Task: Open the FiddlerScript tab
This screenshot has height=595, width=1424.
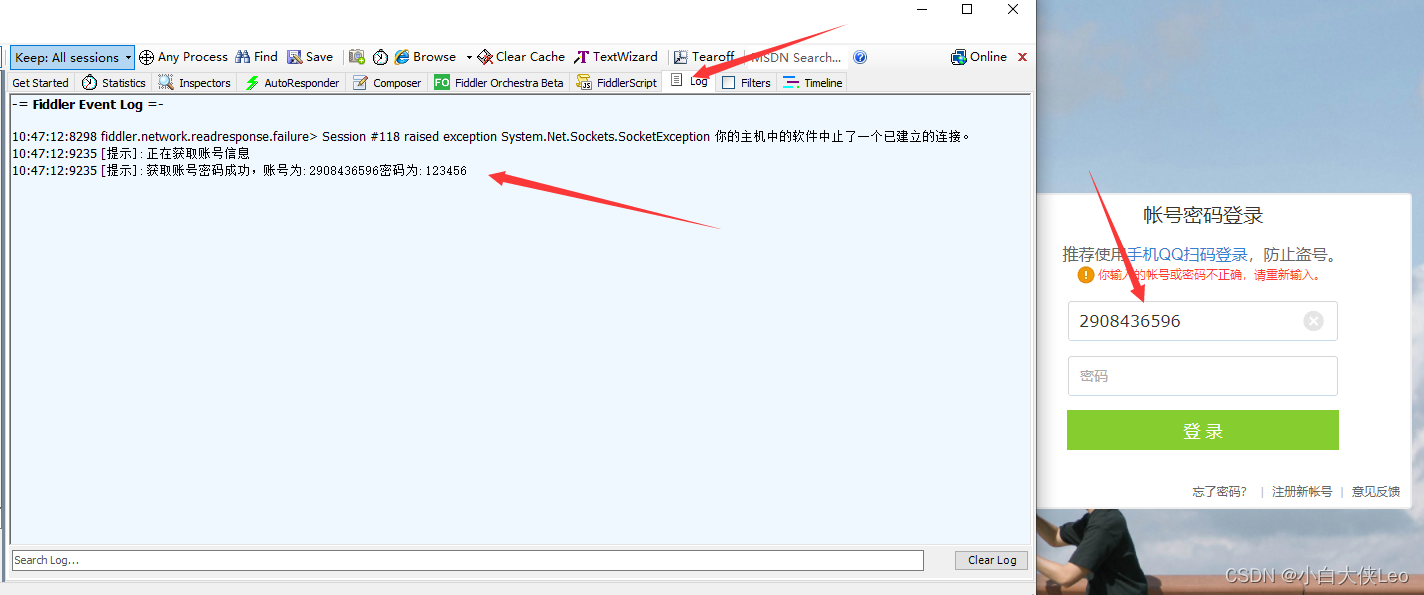Action: pyautogui.click(x=617, y=83)
